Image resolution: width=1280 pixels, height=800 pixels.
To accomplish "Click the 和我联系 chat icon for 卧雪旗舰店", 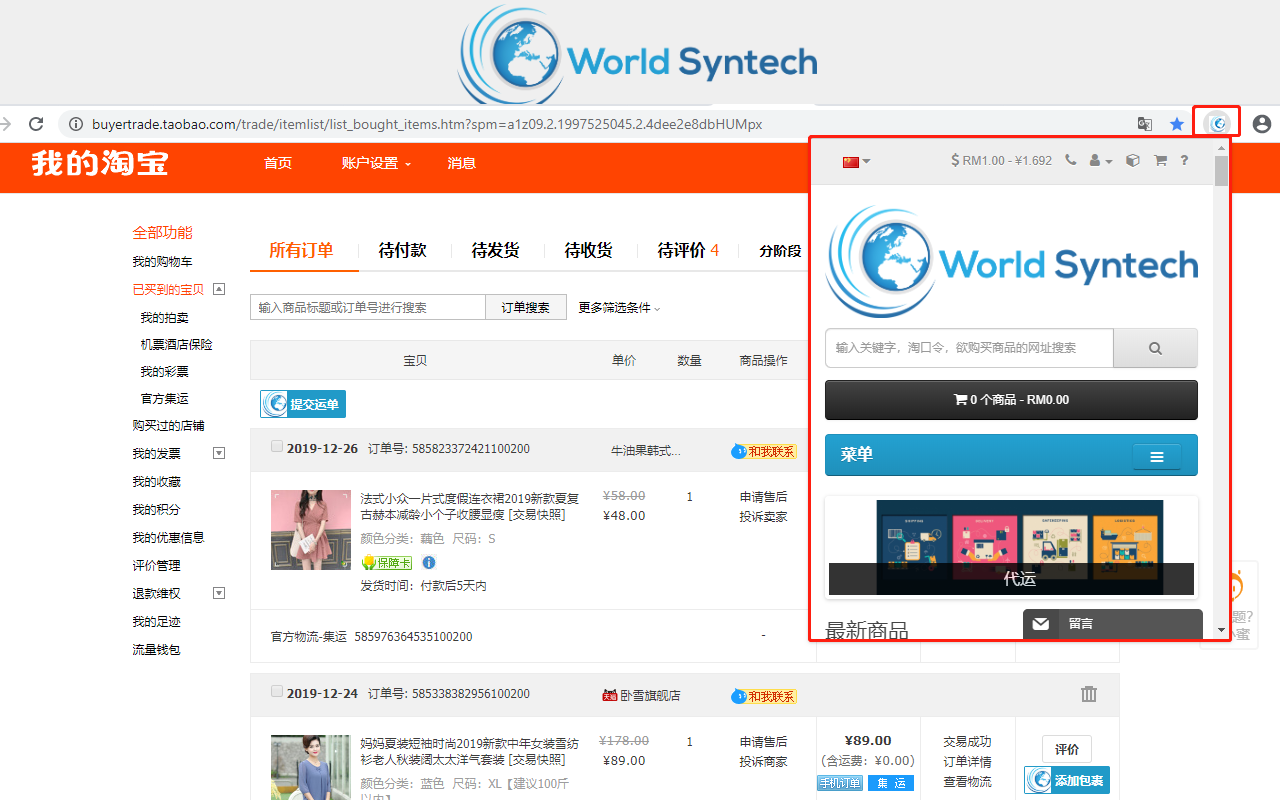I will point(765,696).
